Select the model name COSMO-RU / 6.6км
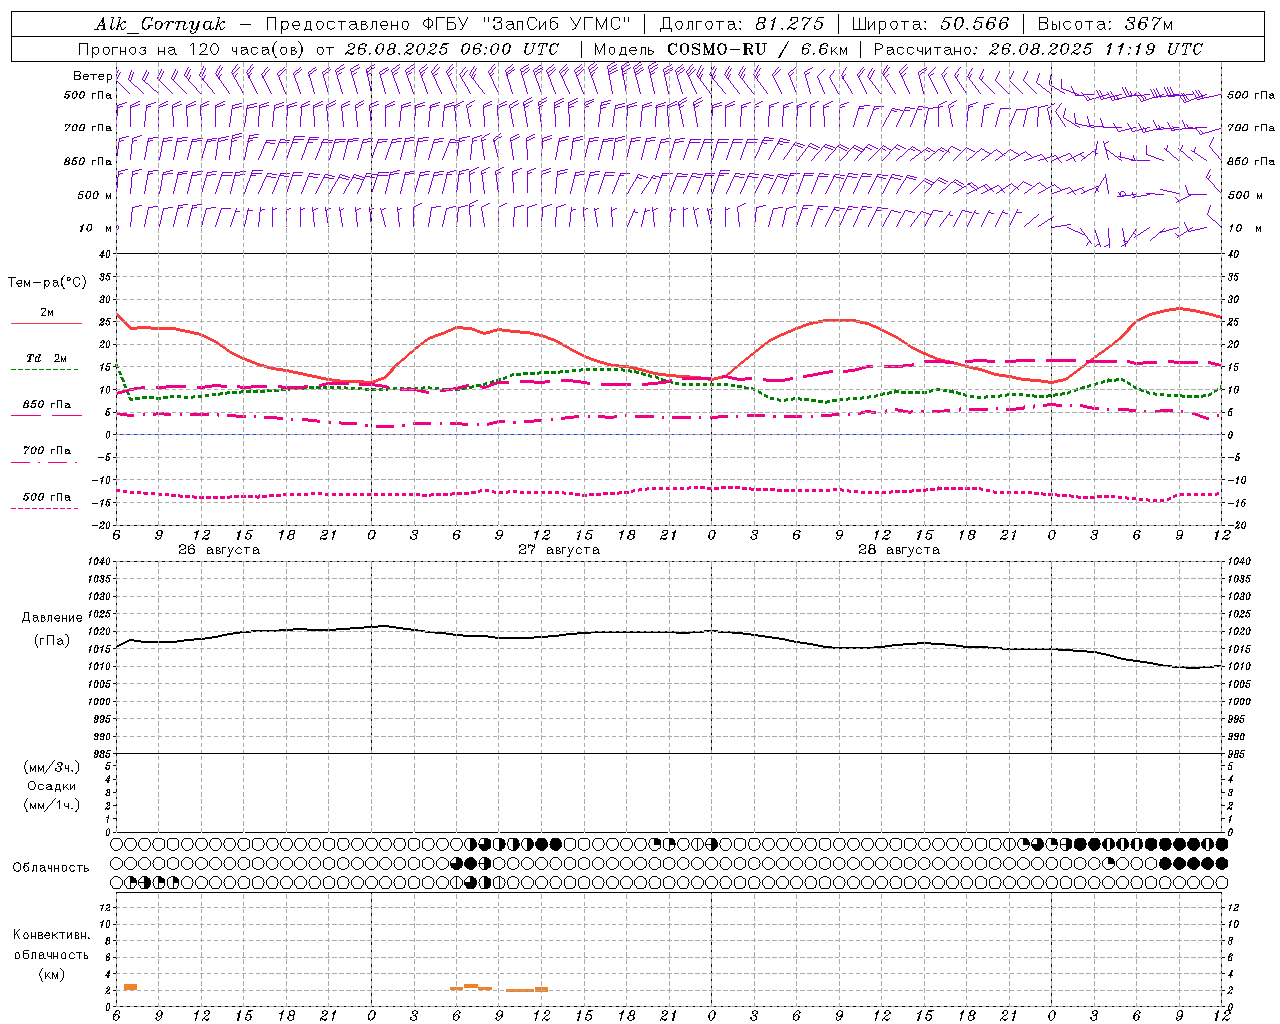Screen dimensions: 1280x1024 [757, 49]
